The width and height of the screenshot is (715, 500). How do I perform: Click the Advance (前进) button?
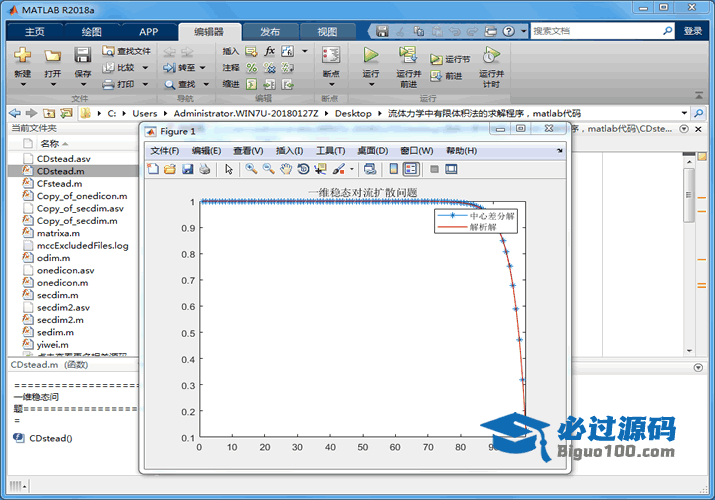point(446,76)
